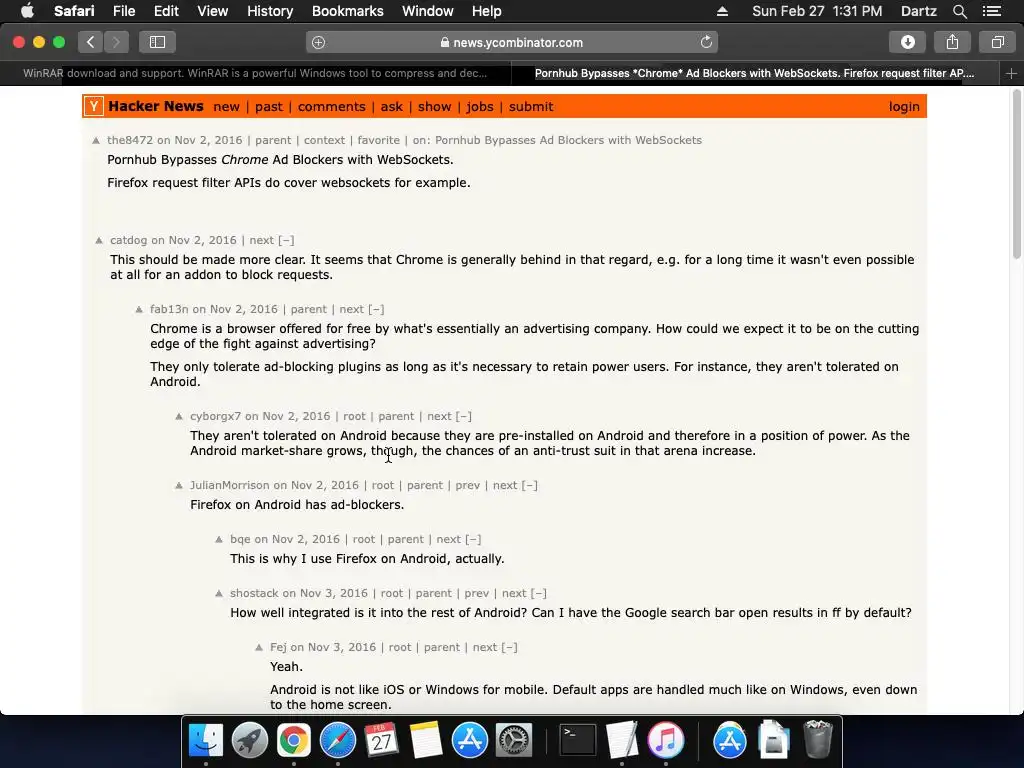Launch Terminal from the Dock
1024x768 pixels.
click(x=578, y=741)
